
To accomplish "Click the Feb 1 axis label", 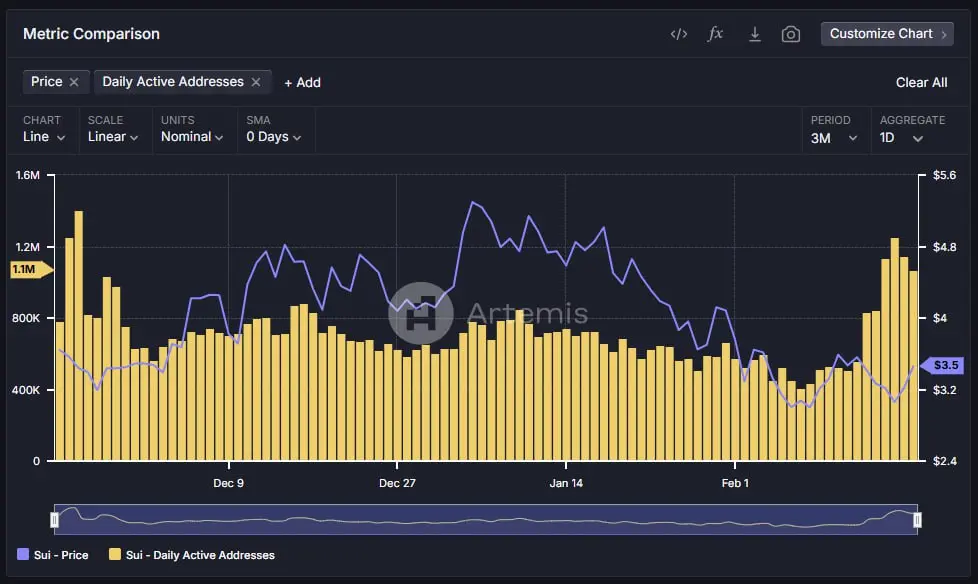I will coord(735,483).
